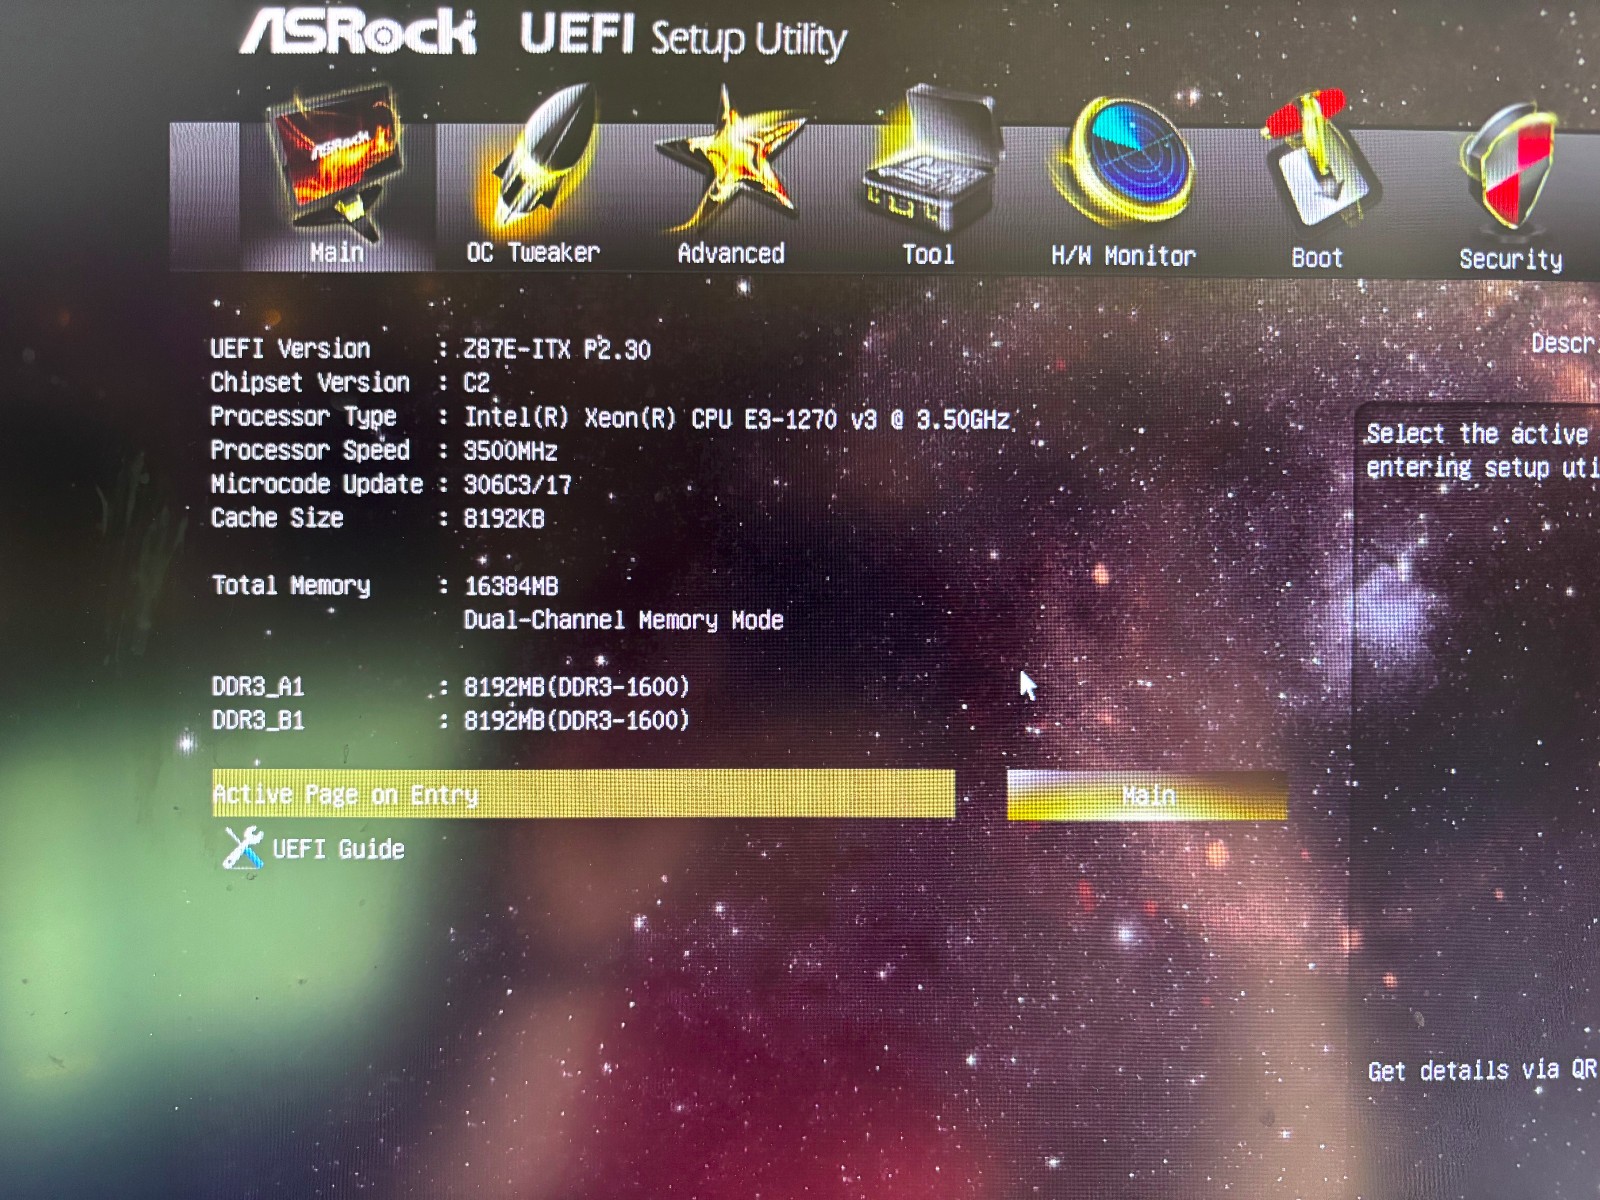Image resolution: width=1600 pixels, height=1200 pixels.
Task: Click the DDR3_A1 8192MB(DDR3-1600) value
Action: [577, 687]
